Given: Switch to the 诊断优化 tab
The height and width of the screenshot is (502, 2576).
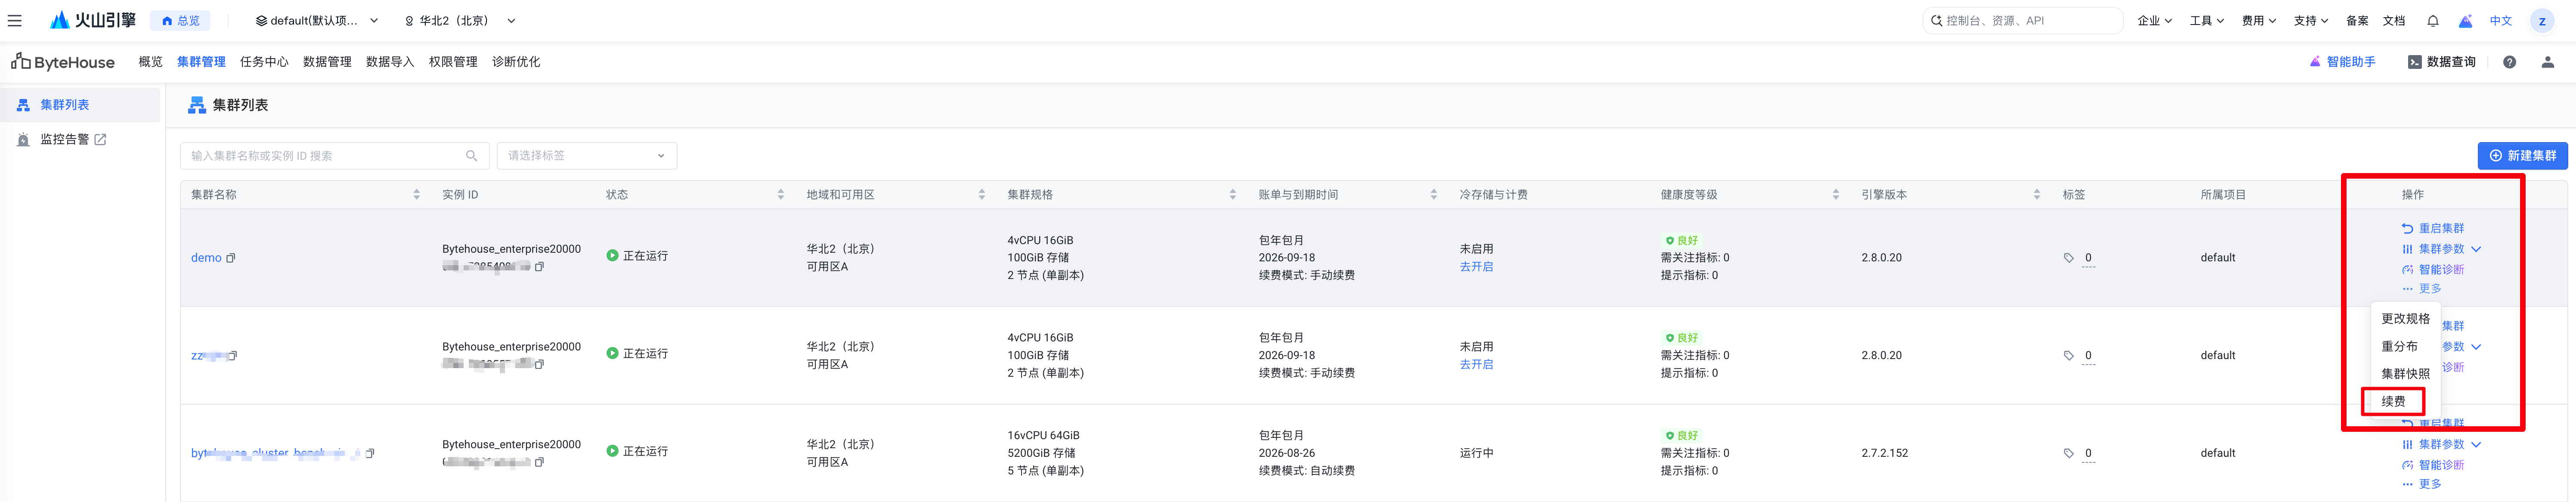Looking at the screenshot, I should point(516,62).
